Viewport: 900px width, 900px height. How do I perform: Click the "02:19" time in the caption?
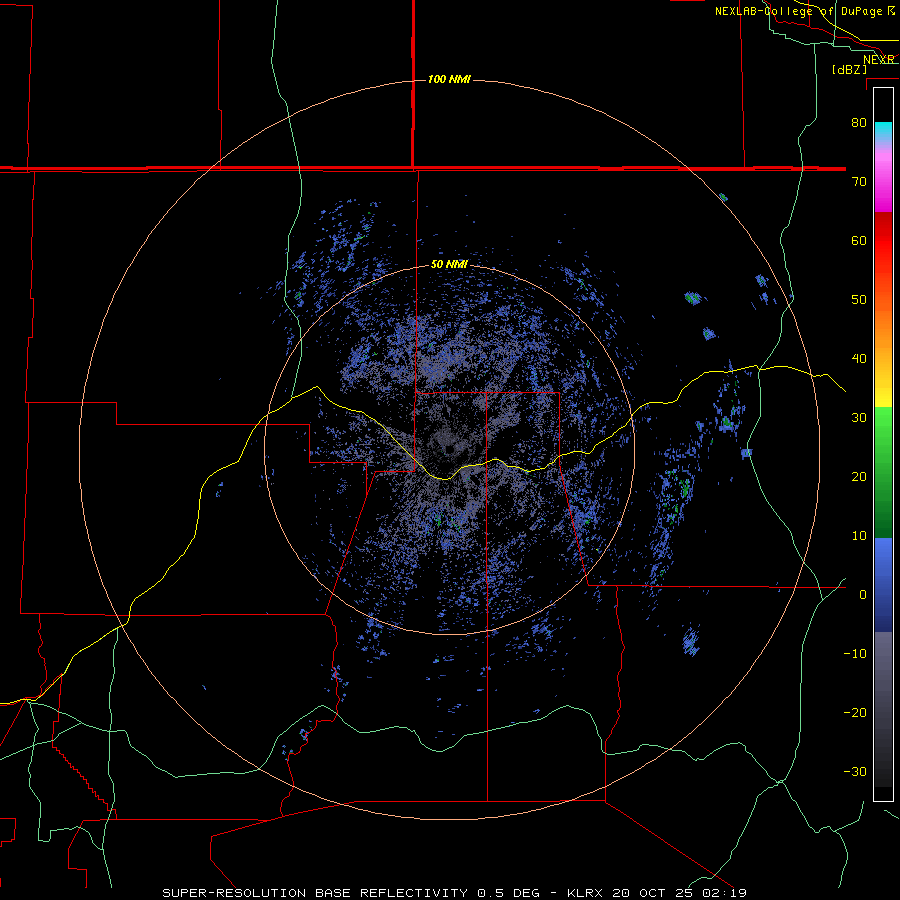[724, 893]
